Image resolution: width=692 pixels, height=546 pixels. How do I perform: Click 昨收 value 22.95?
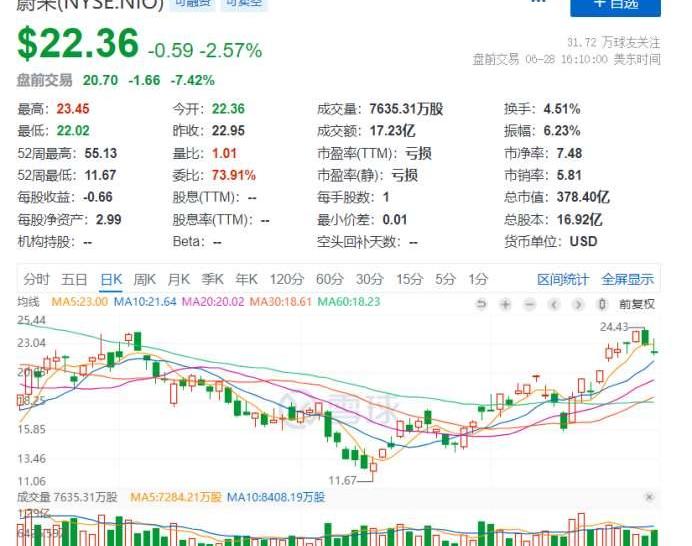coord(228,131)
